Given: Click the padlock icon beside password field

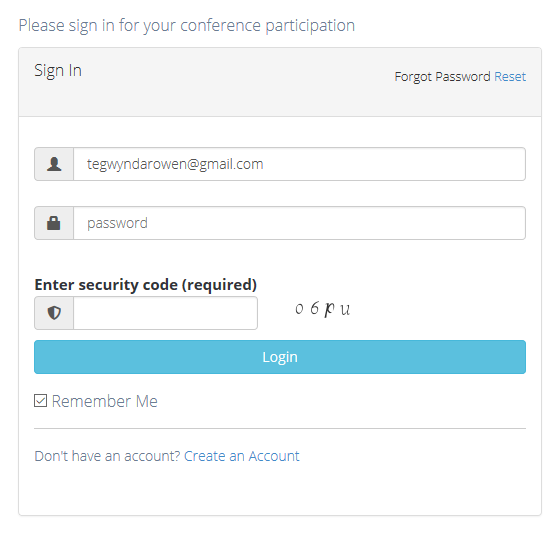Looking at the screenshot, I should pos(54,223).
